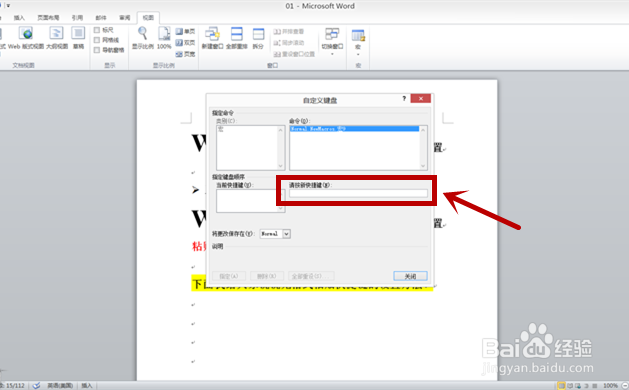
Task: Select the Normal.NewMacros command entry
Action: coord(355,129)
